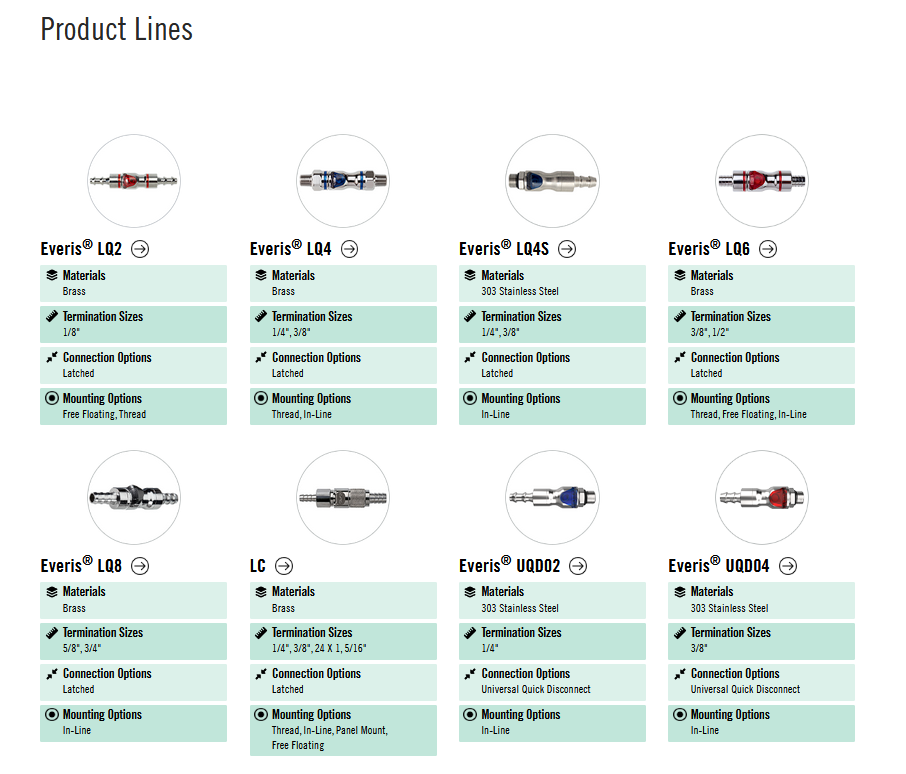
Task: Open the Everis LQ8 coupling thumbnail
Action: click(x=134, y=497)
